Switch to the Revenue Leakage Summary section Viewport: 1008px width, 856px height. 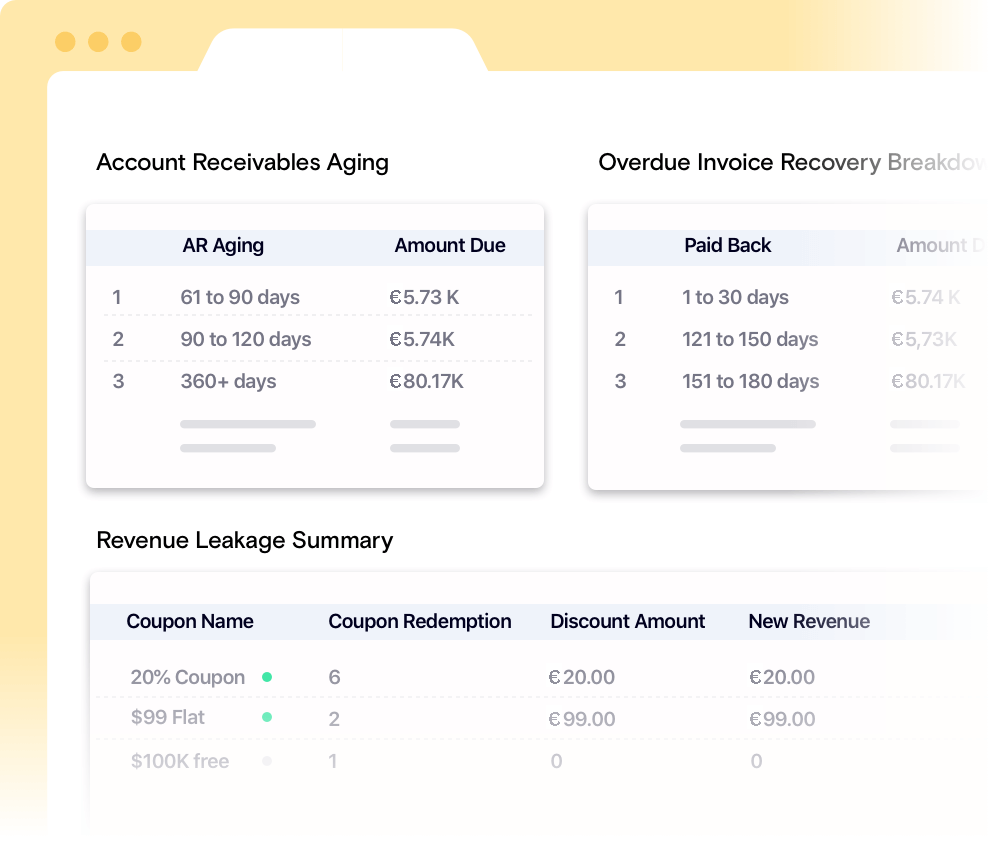pyautogui.click(x=244, y=540)
